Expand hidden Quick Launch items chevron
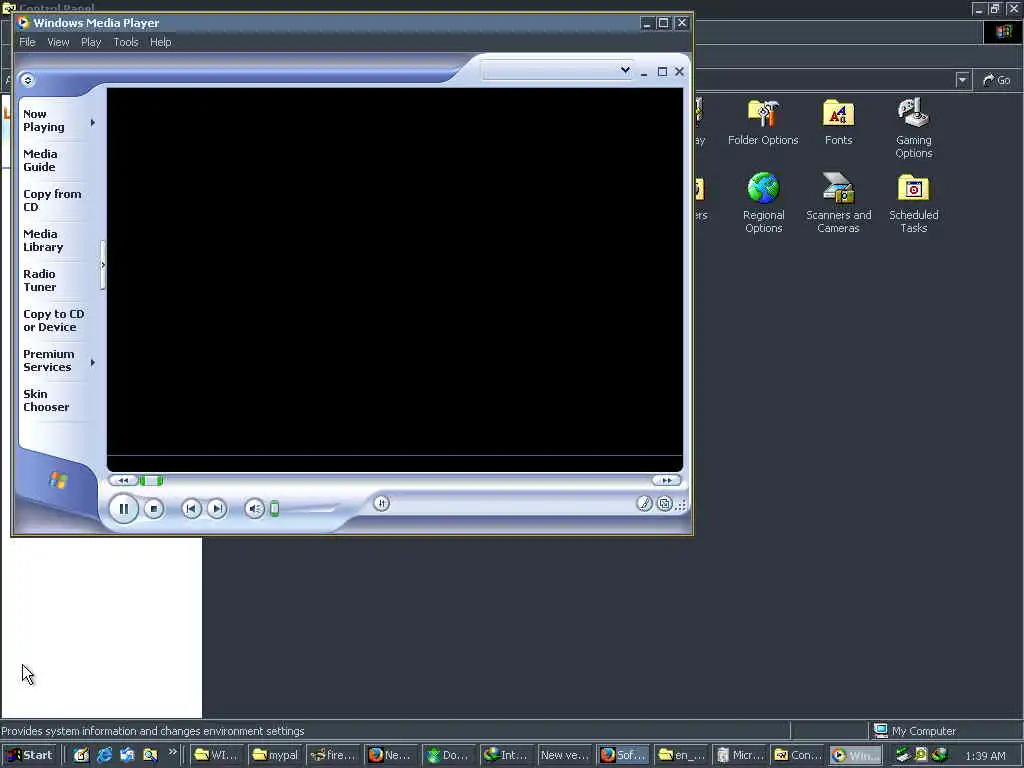The image size is (1024, 768). (x=172, y=752)
